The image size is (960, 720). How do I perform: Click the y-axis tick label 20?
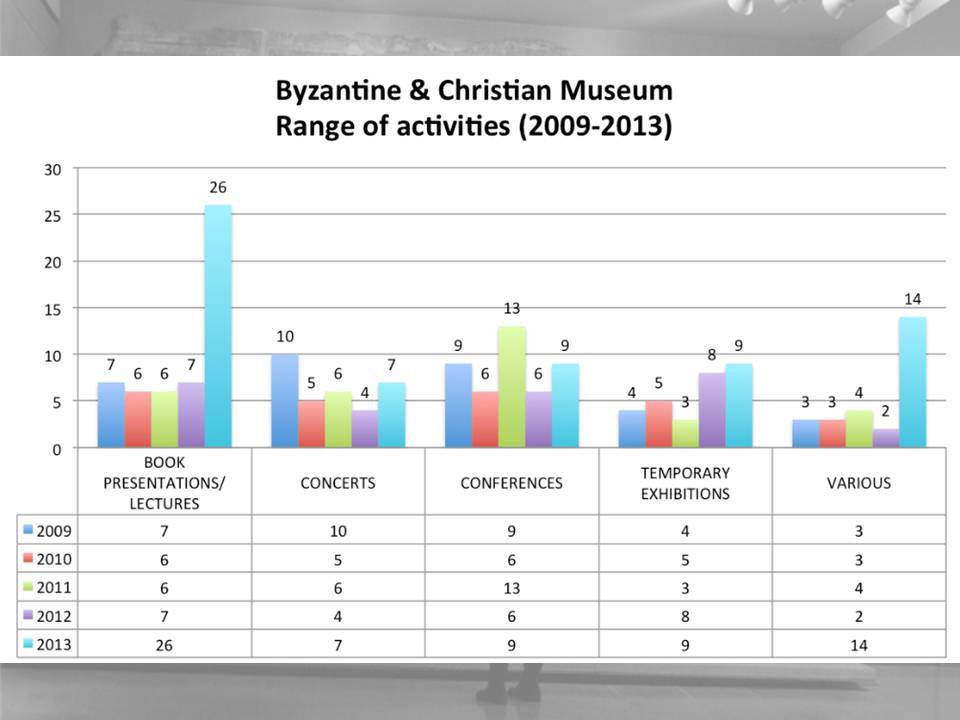pos(53,263)
